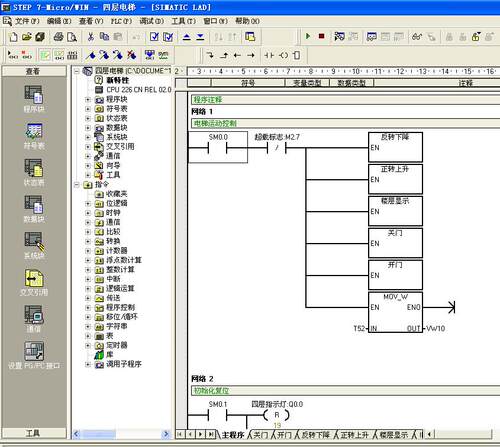Expand the 符号表 tree node
Viewport: 500px width, 447px height.
tap(88, 109)
